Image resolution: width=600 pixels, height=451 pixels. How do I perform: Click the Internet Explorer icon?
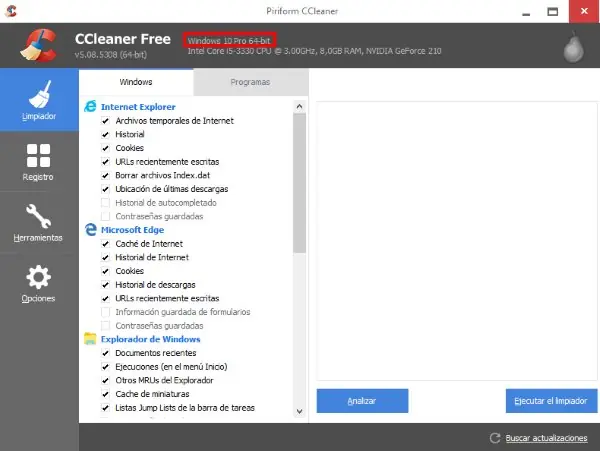tap(90, 106)
